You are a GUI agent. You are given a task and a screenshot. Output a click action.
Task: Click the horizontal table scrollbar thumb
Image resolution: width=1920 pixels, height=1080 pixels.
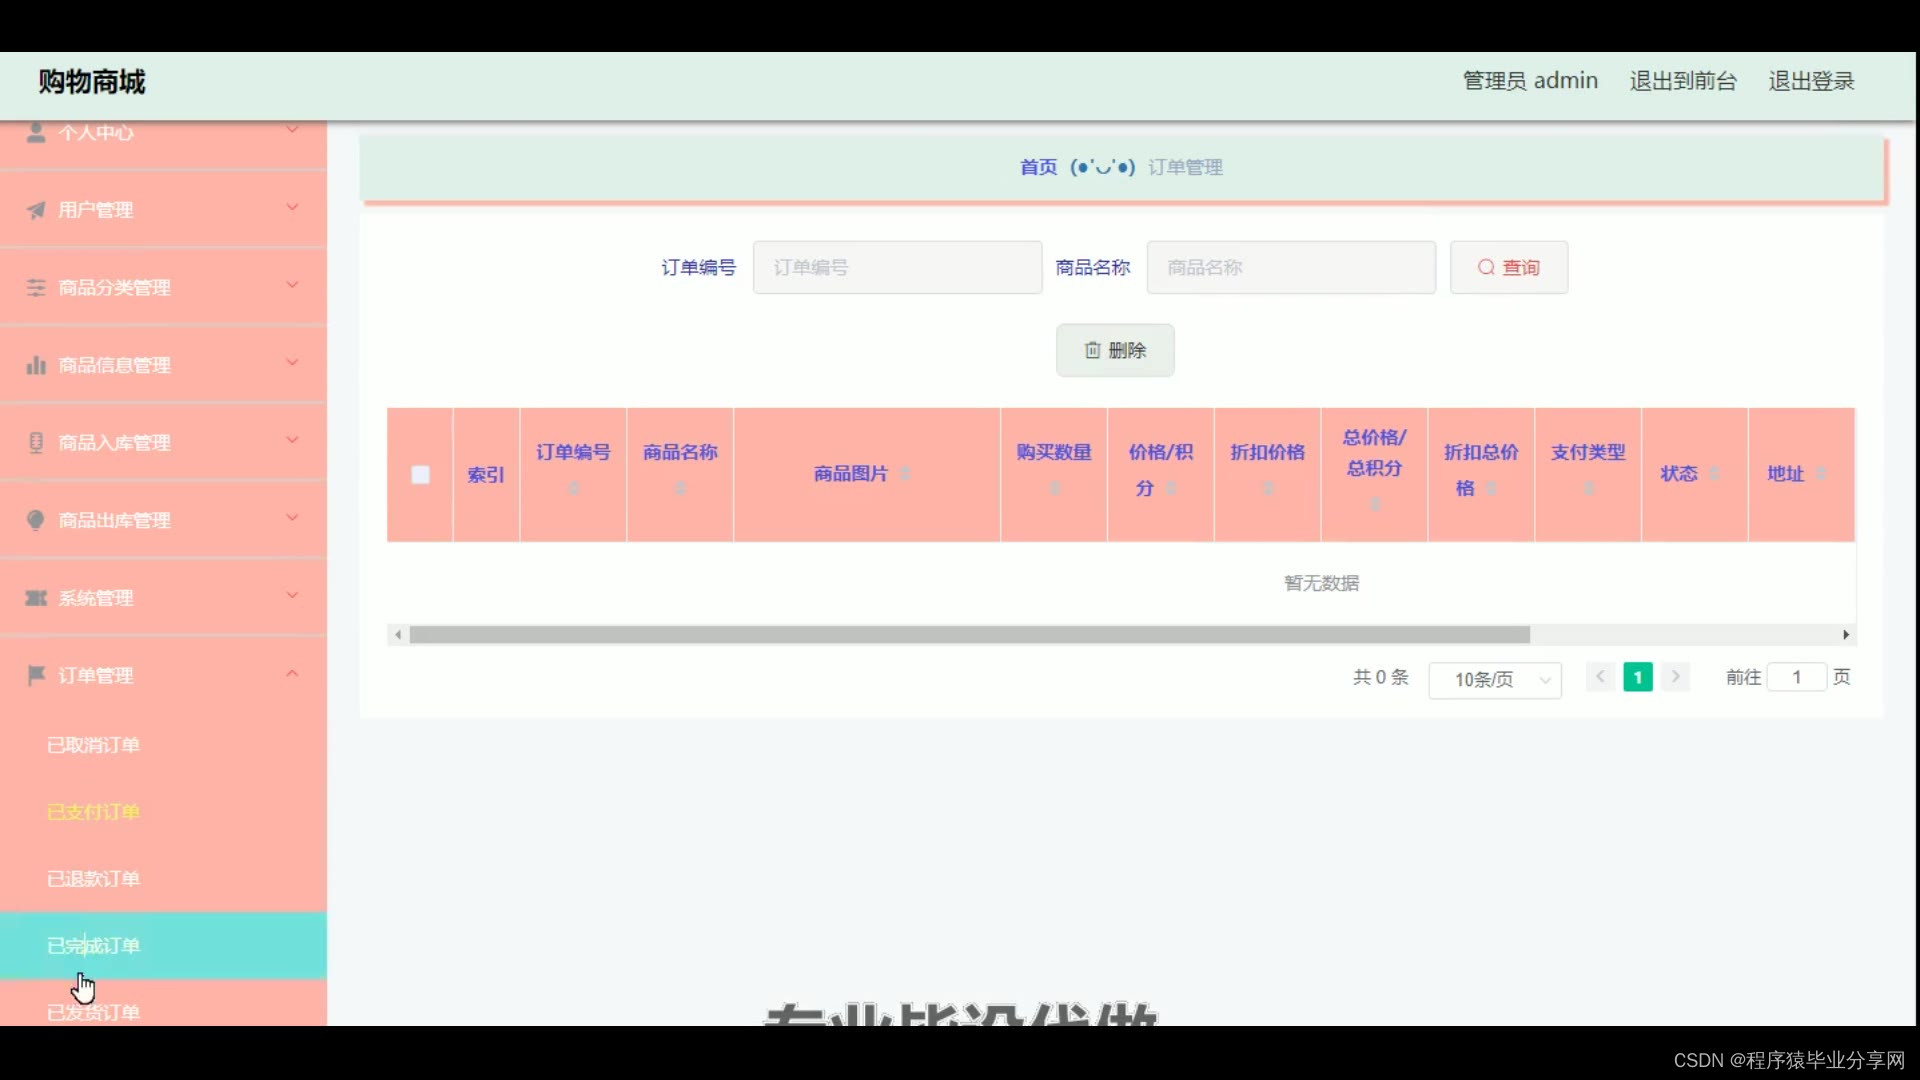tap(968, 635)
